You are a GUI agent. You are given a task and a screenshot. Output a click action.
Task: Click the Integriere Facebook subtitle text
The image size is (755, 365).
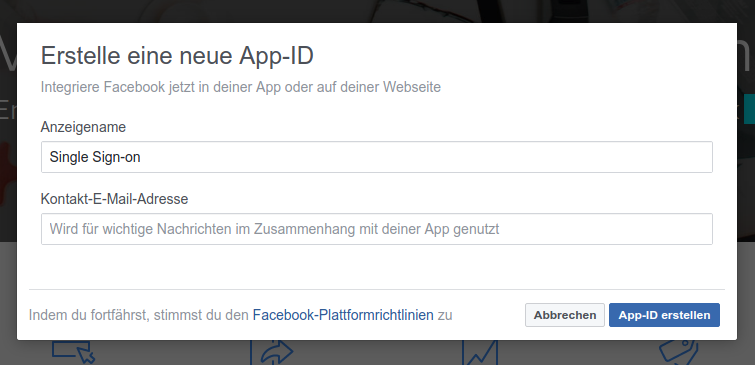click(x=241, y=88)
